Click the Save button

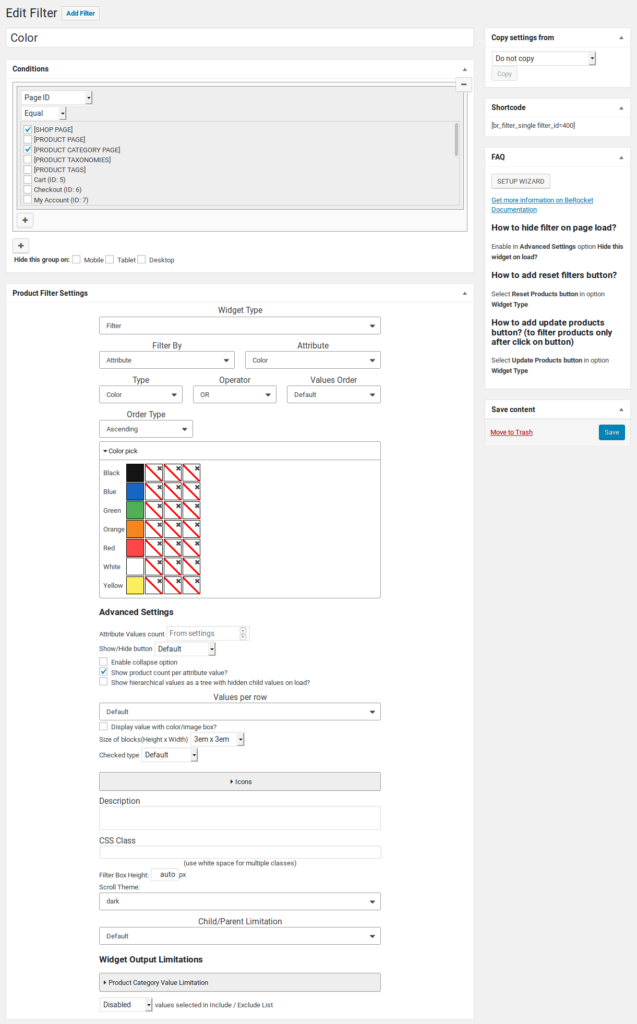point(611,432)
